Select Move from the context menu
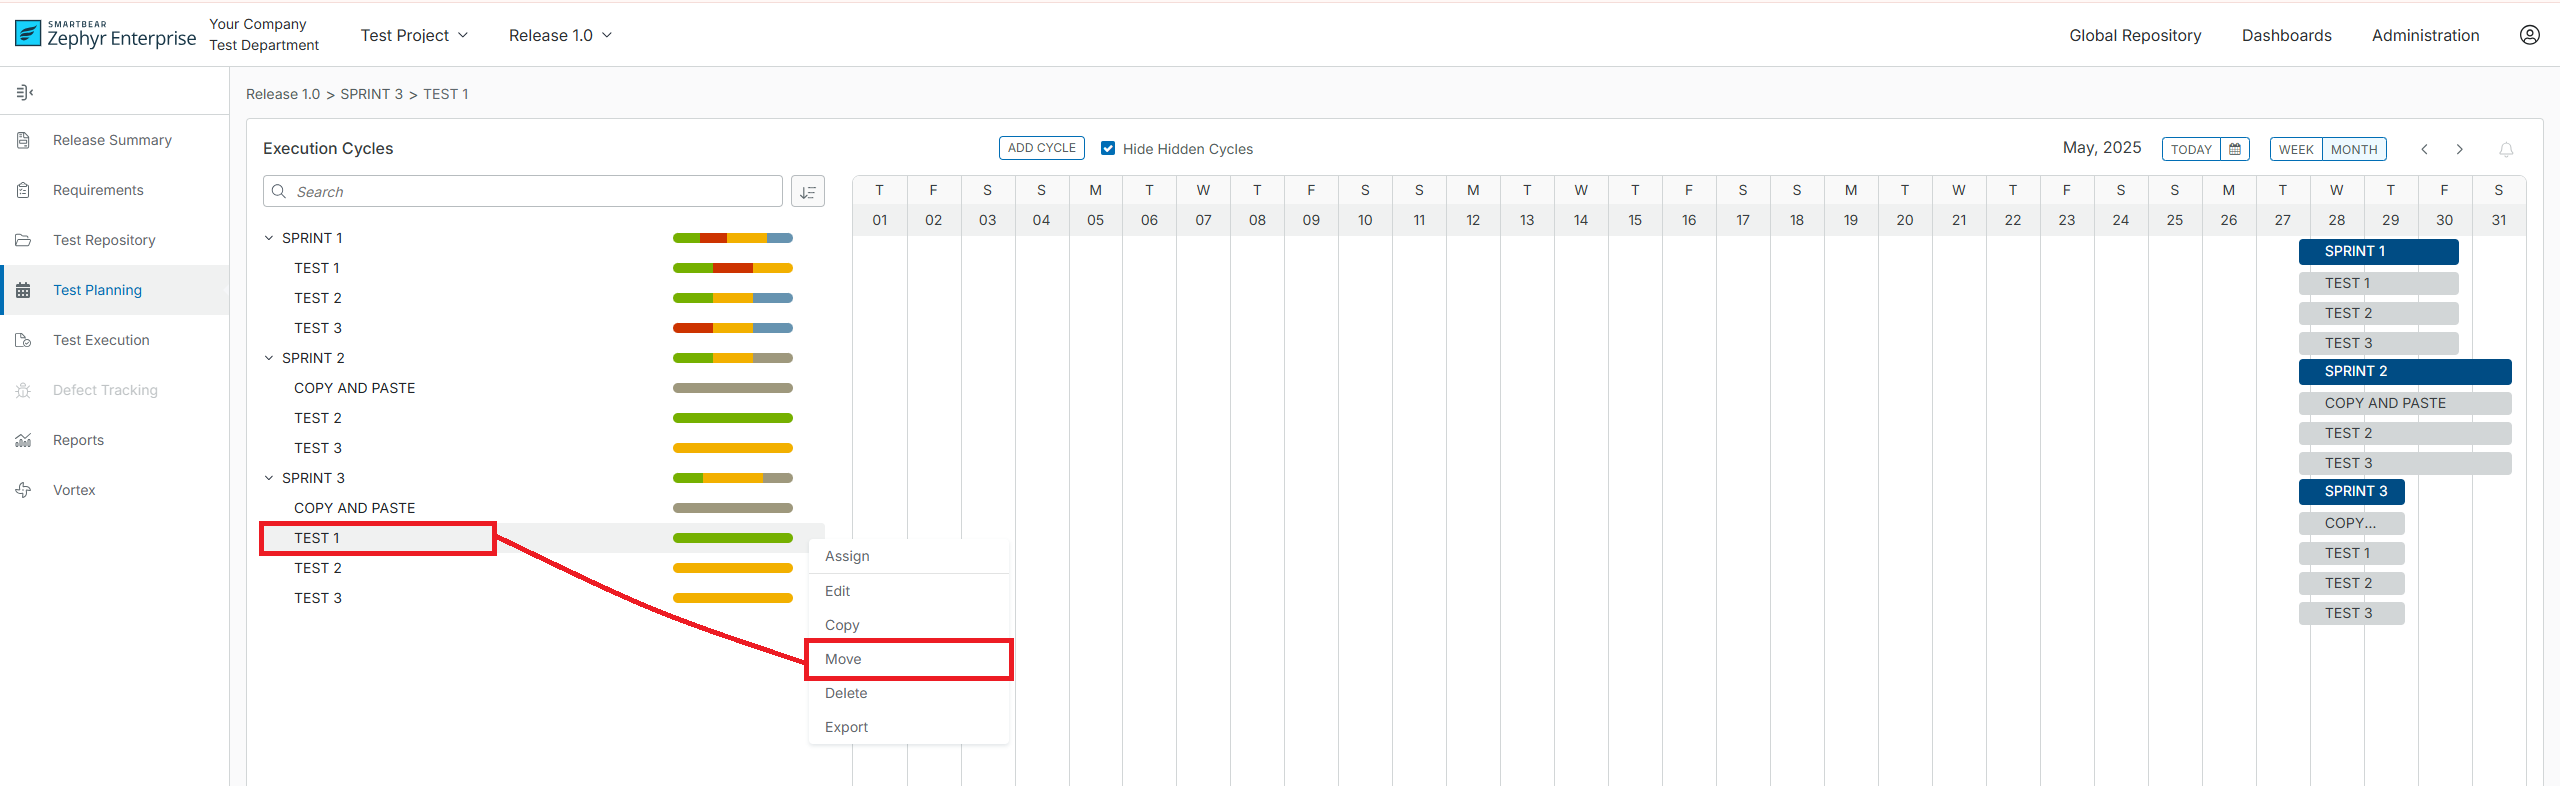 843,659
